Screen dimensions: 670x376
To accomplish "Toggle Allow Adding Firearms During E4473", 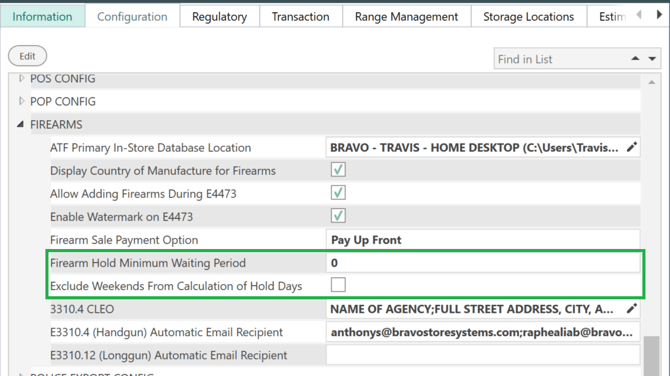I will [x=338, y=193].
